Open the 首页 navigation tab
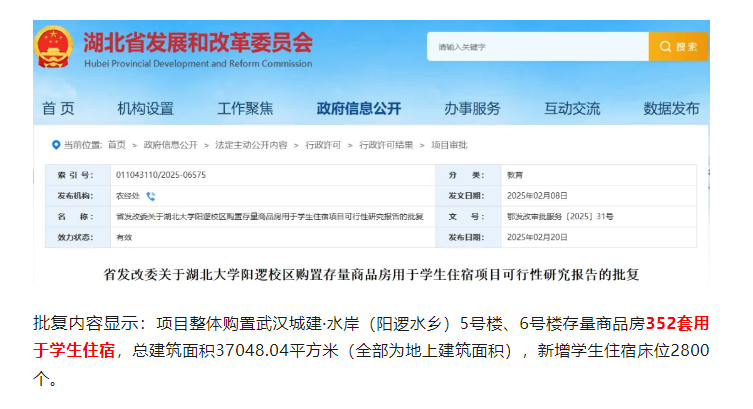Viewport: 753px width, 409px height. pyautogui.click(x=58, y=108)
